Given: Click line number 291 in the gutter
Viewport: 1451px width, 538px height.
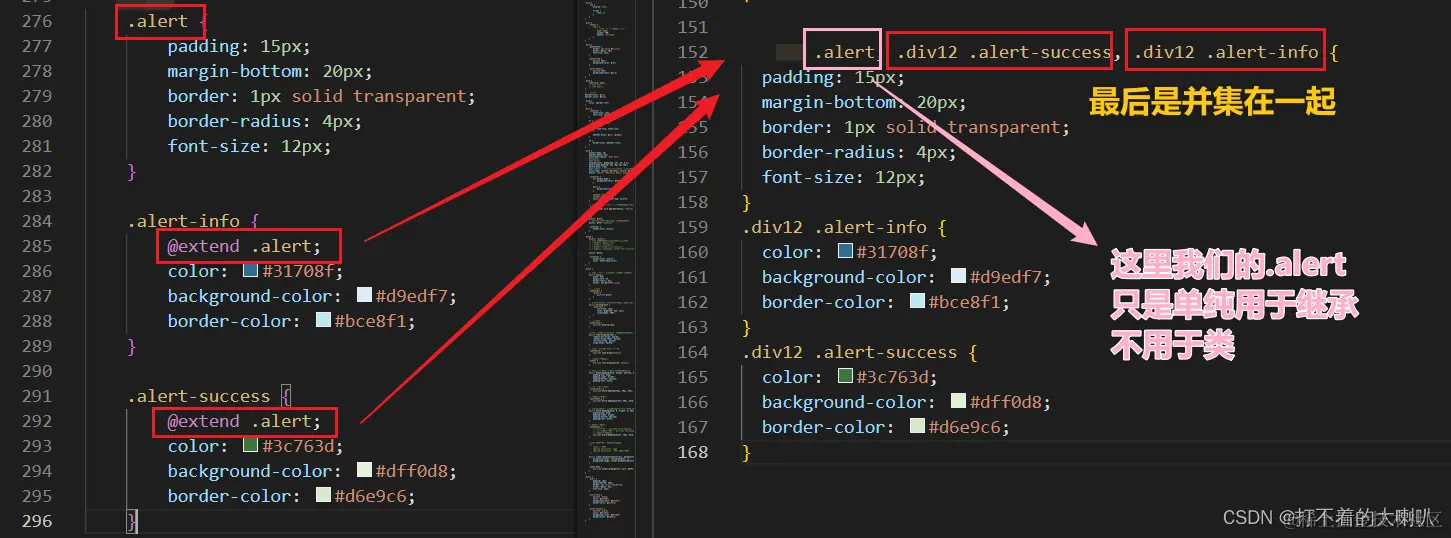Looking at the screenshot, I should pyautogui.click(x=36, y=396).
